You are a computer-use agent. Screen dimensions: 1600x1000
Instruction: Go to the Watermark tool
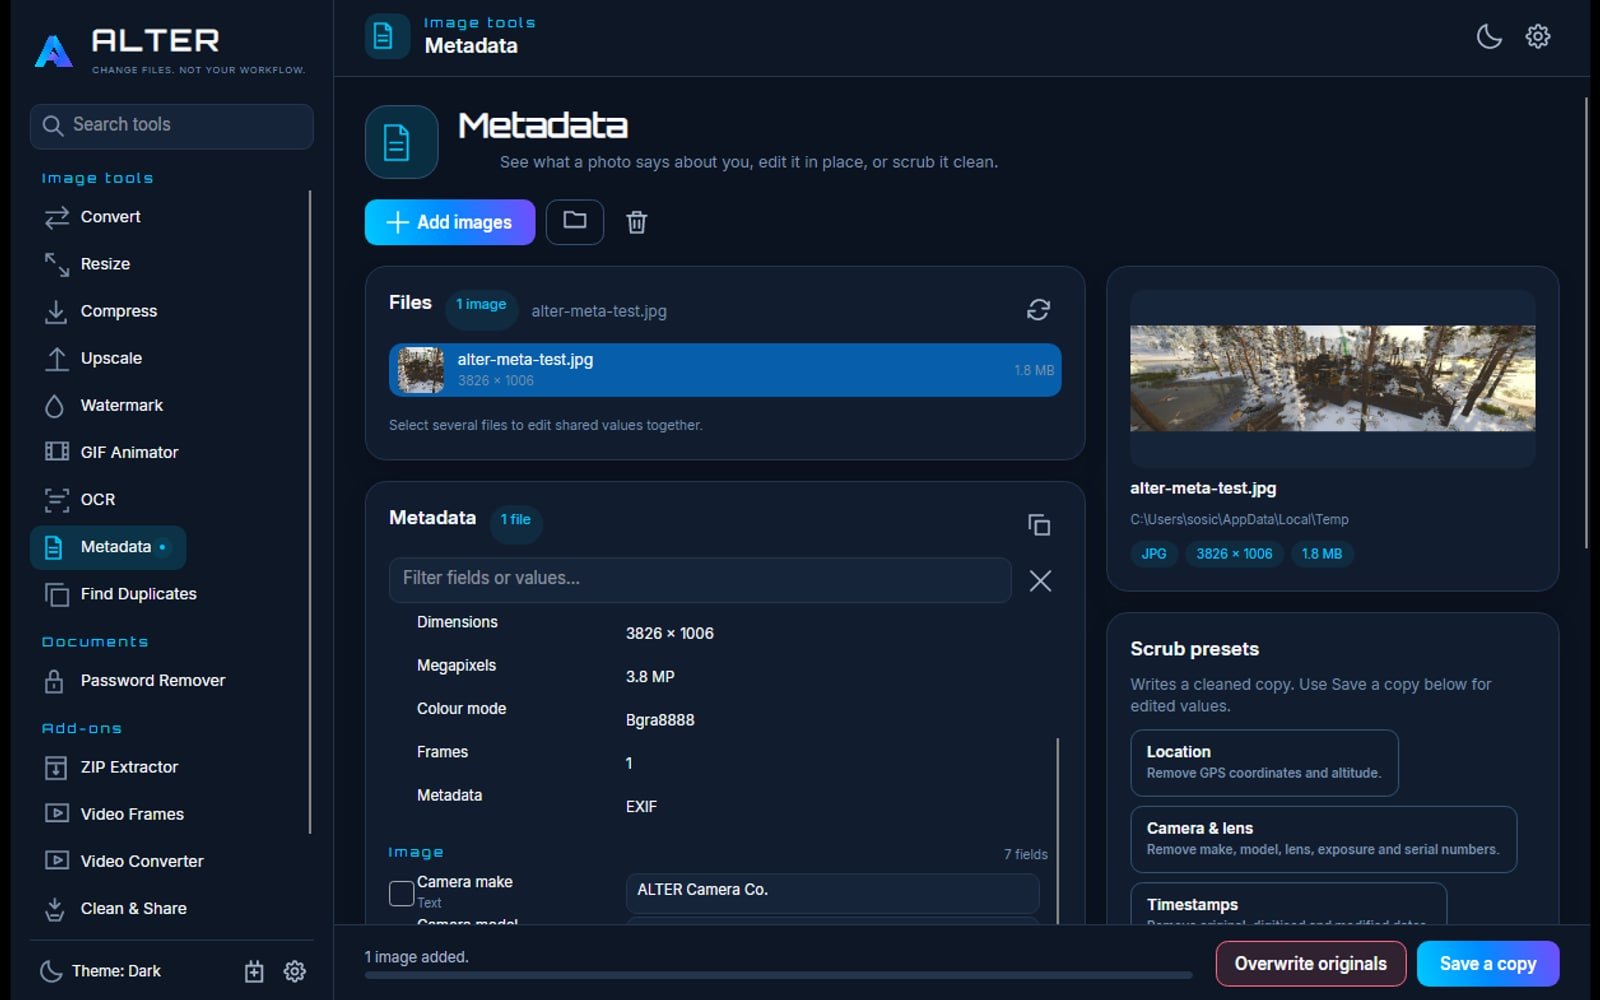coord(103,405)
